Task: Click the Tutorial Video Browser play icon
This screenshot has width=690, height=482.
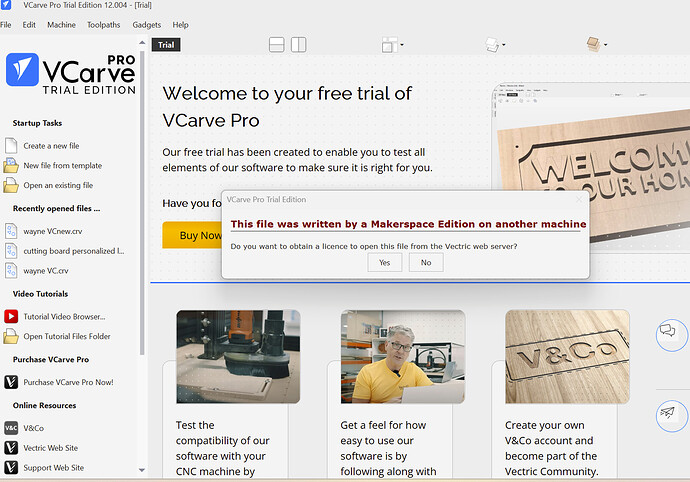Action: tap(11, 316)
